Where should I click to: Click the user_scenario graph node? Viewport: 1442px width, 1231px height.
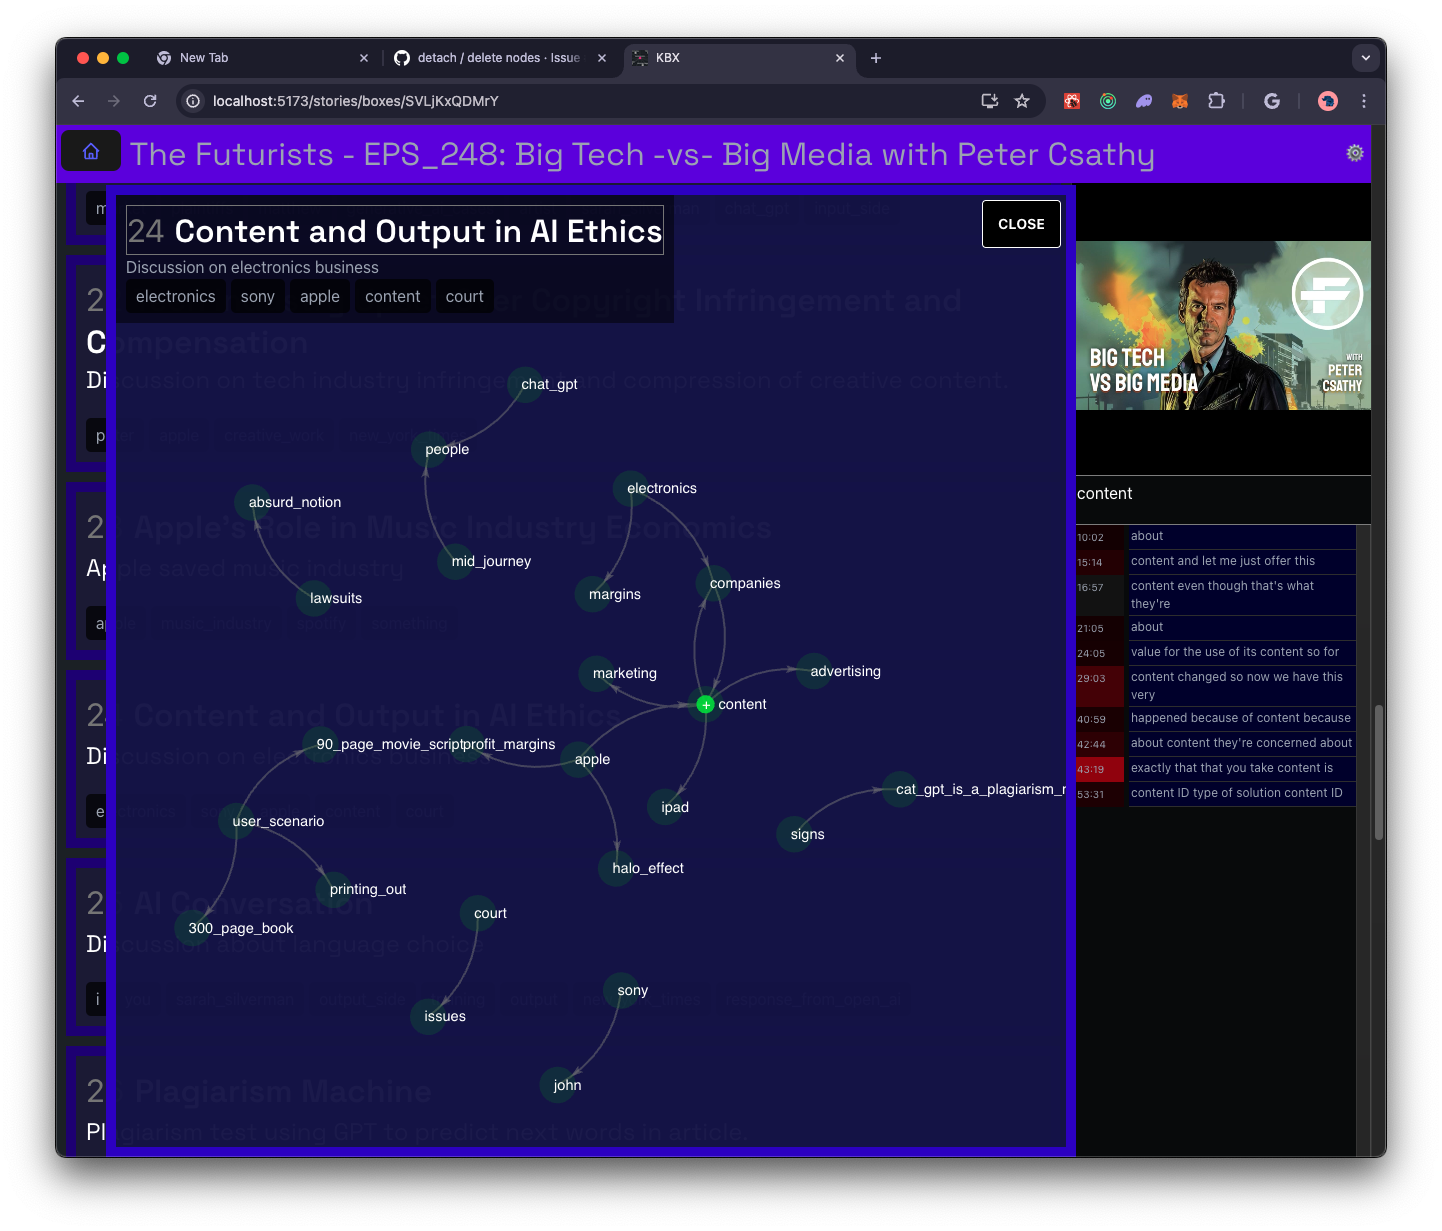237,821
